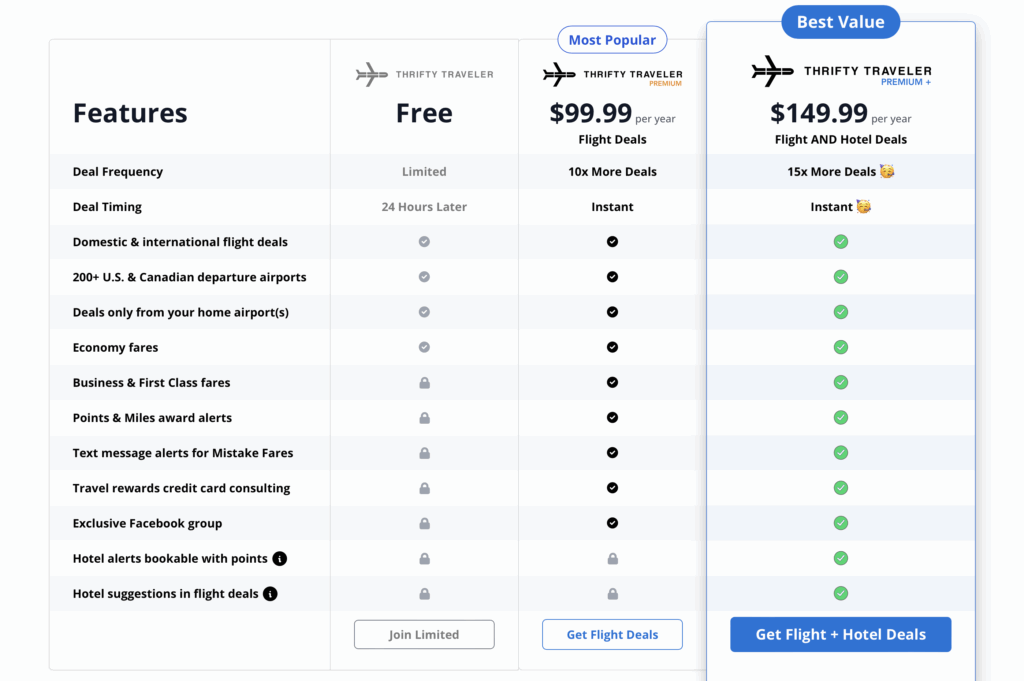The image size is (1024, 681).
Task: Click the Join Limited button
Action: [424, 634]
